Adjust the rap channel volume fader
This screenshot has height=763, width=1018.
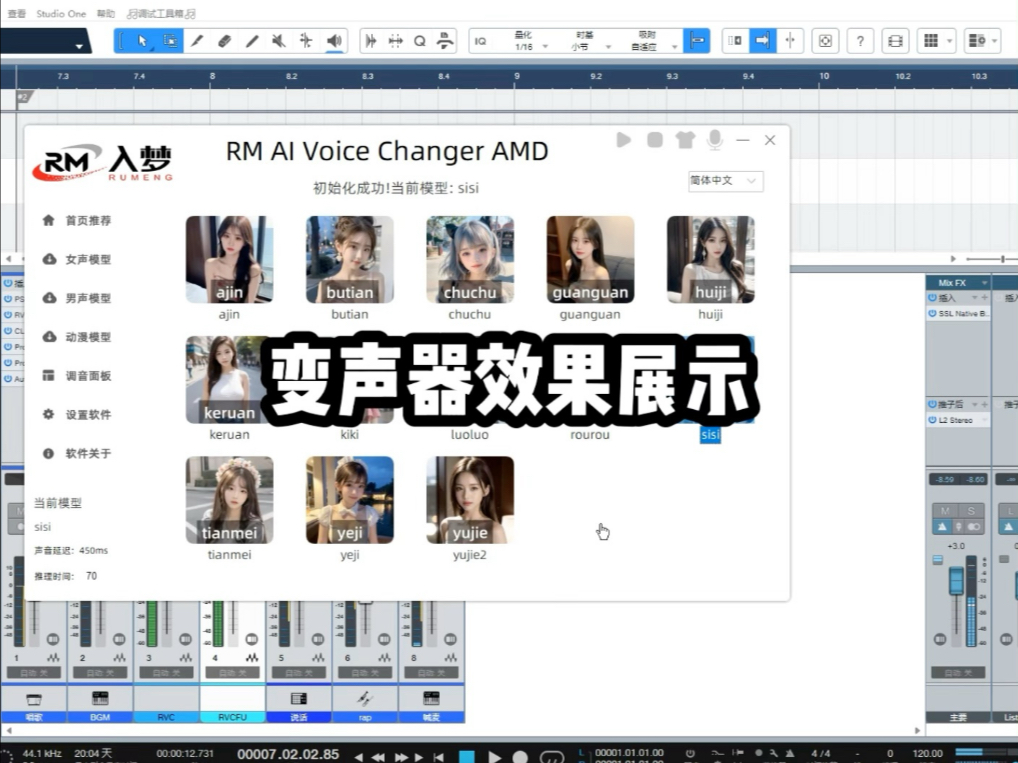(x=366, y=603)
